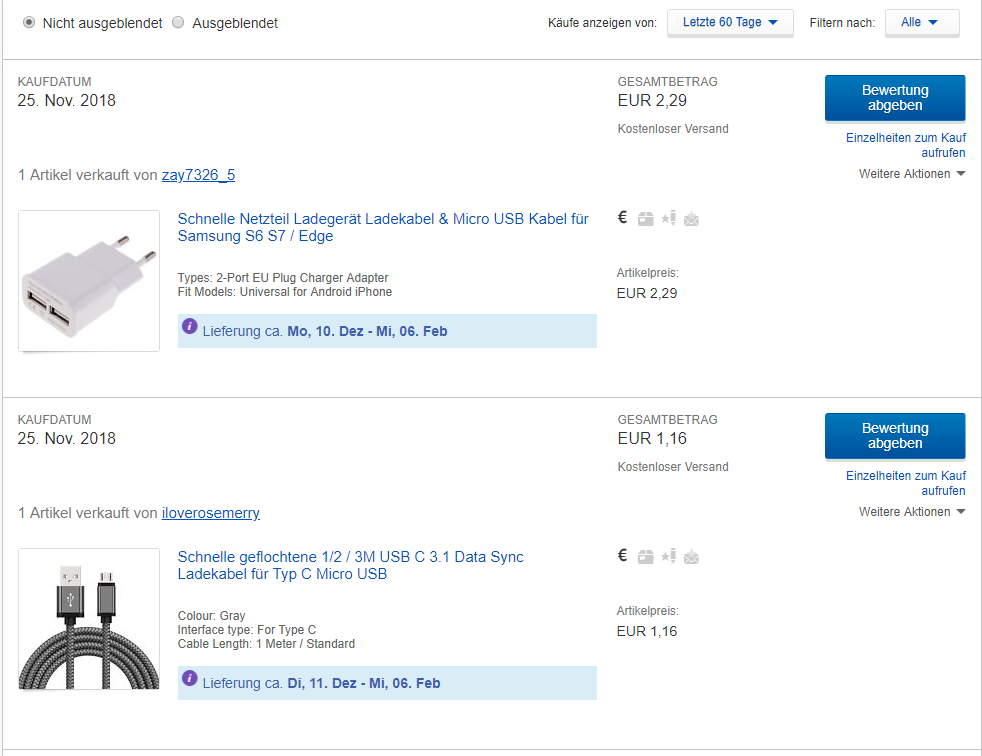Open 'Einzelheiten zum Kauf aufrufen' for the EUR 1,16 order
Image resolution: width=982 pixels, height=756 pixels.
[906, 483]
